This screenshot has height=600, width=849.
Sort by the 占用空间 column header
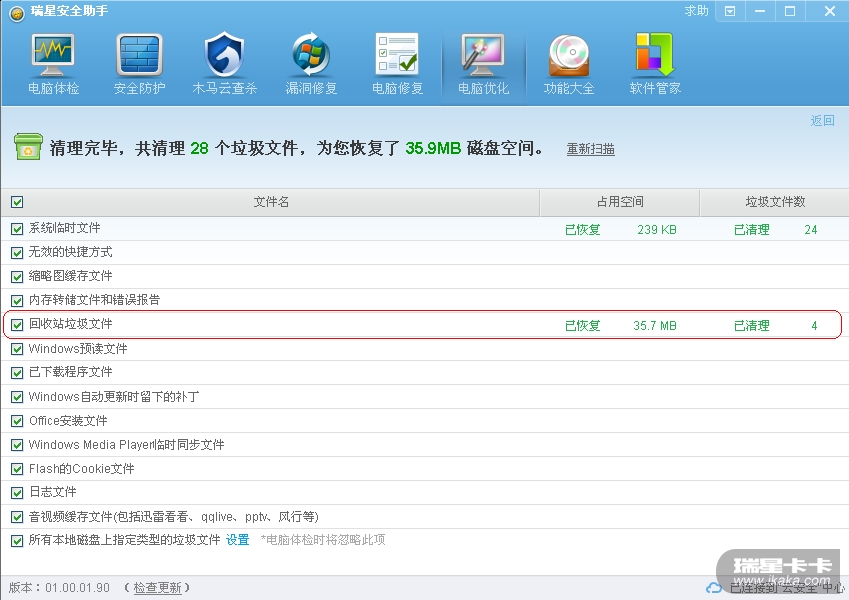(620, 202)
